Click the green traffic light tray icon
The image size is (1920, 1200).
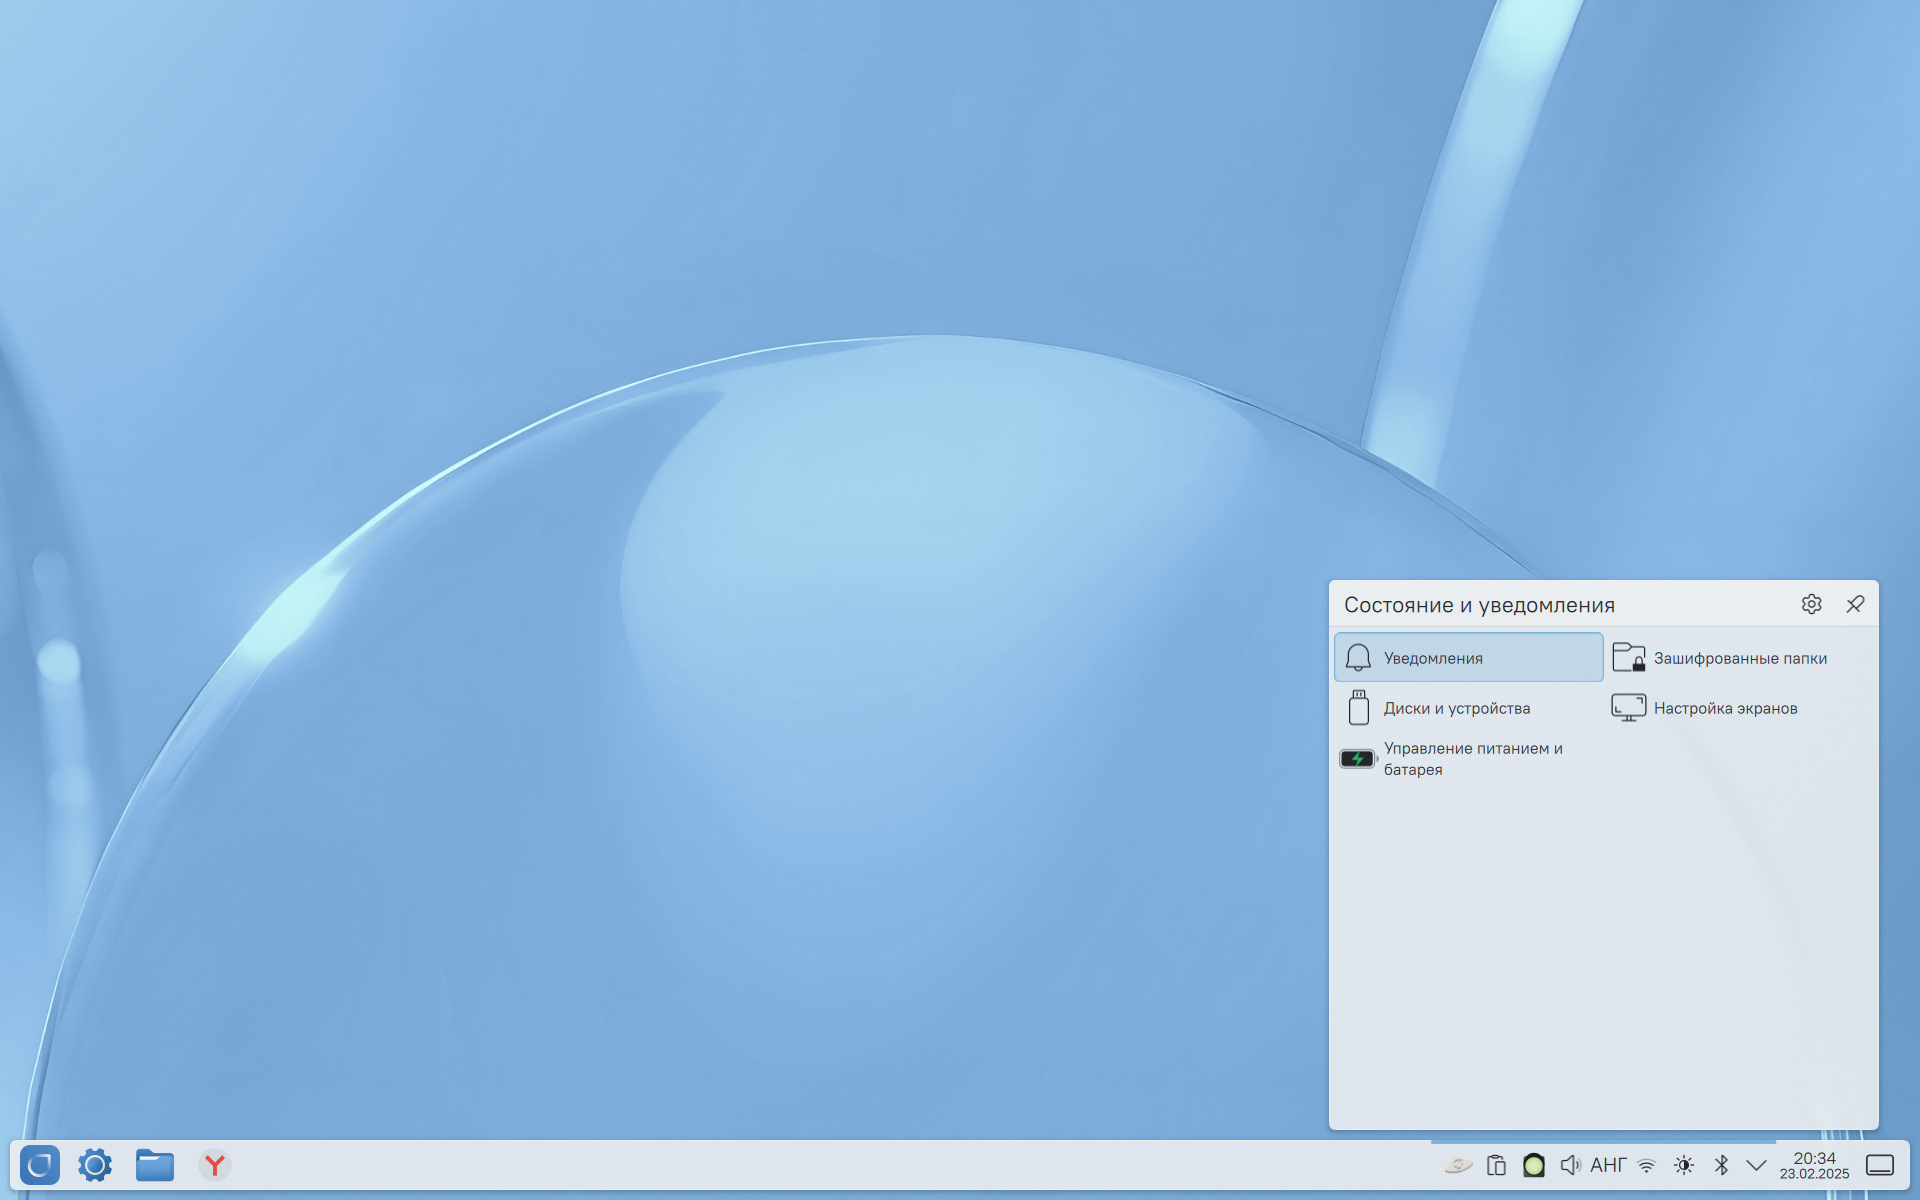[1533, 1165]
